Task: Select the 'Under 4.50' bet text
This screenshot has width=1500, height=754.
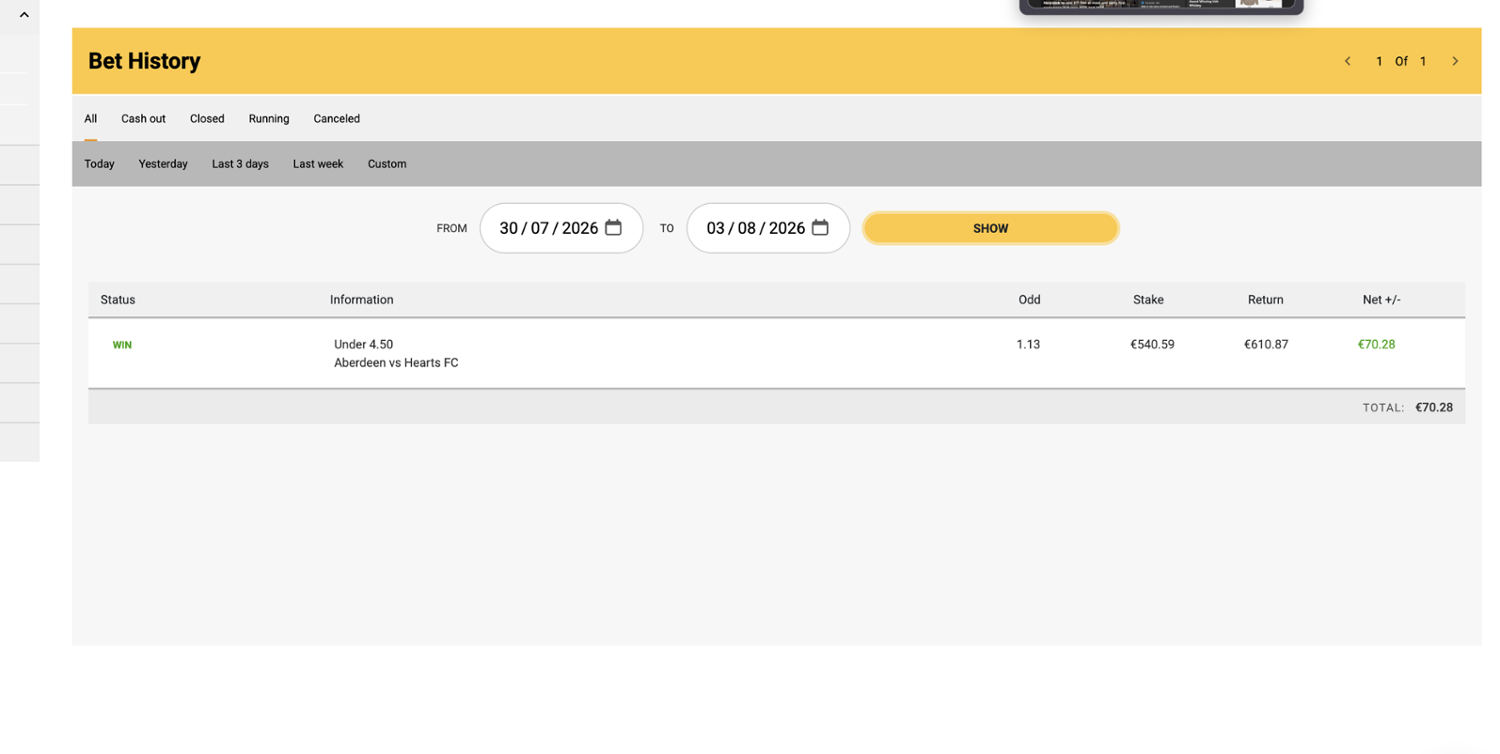Action: coord(364,344)
